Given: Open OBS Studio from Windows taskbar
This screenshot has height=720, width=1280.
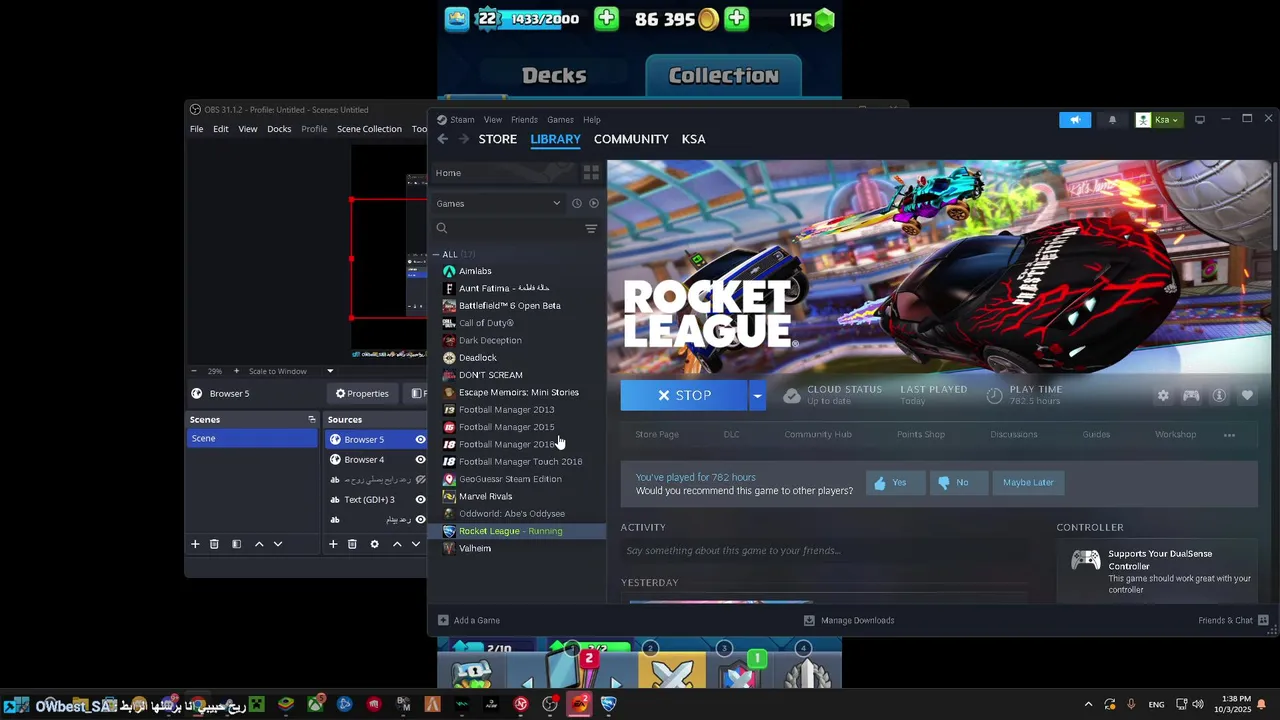Looking at the screenshot, I should click(x=550, y=704).
